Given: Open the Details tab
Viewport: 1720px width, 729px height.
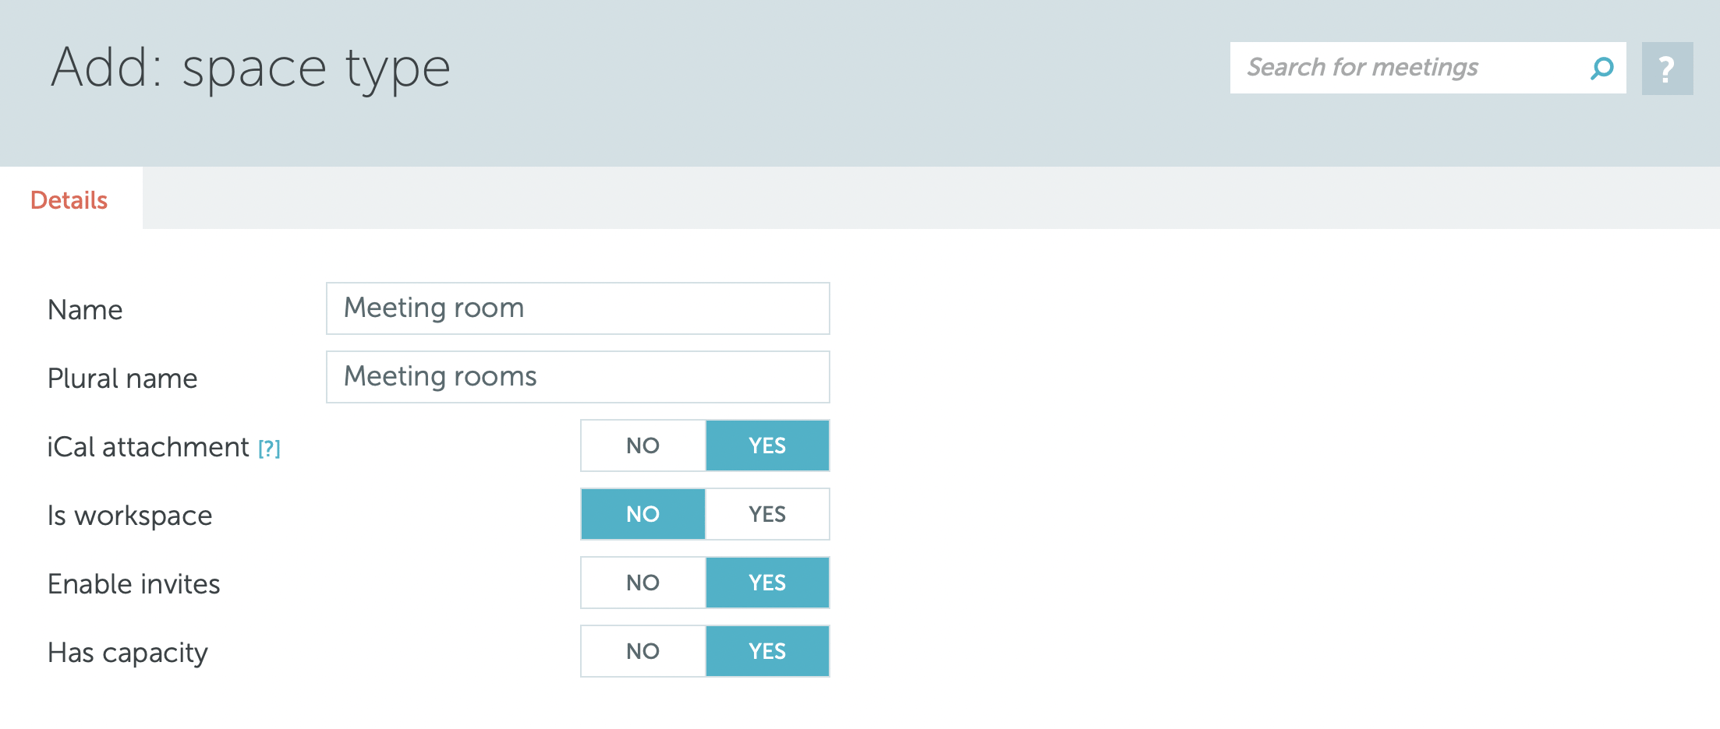Looking at the screenshot, I should coord(69,200).
